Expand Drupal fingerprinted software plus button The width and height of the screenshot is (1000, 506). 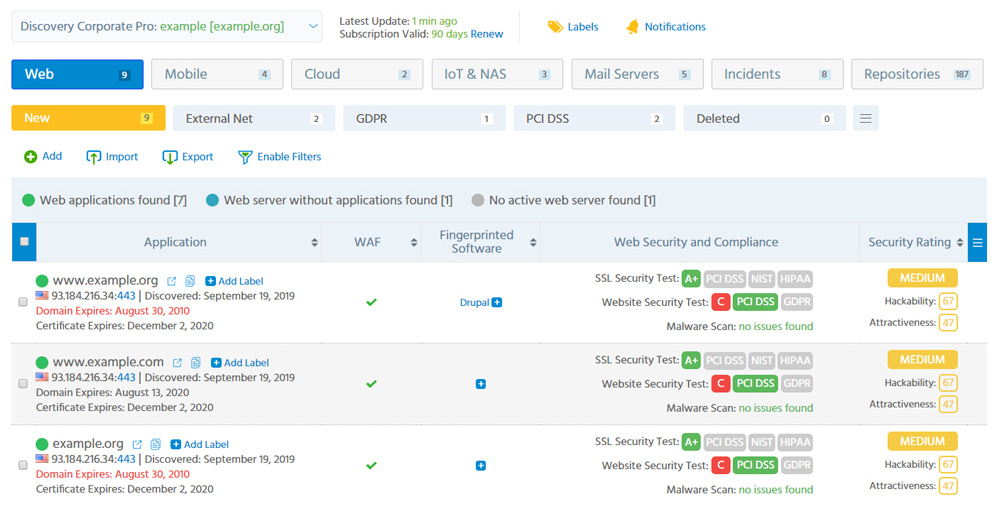coord(497,302)
